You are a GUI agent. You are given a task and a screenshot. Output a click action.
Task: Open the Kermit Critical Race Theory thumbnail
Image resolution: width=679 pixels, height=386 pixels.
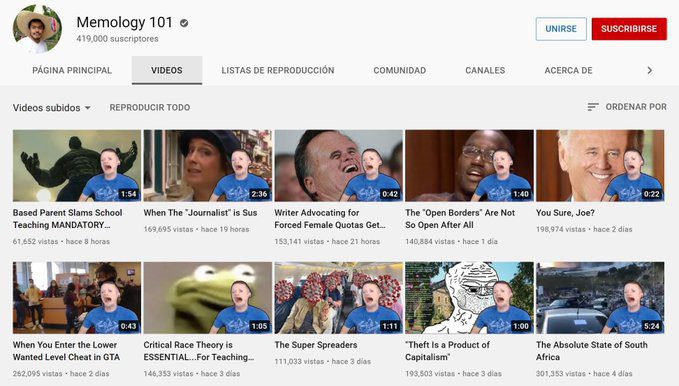click(208, 298)
